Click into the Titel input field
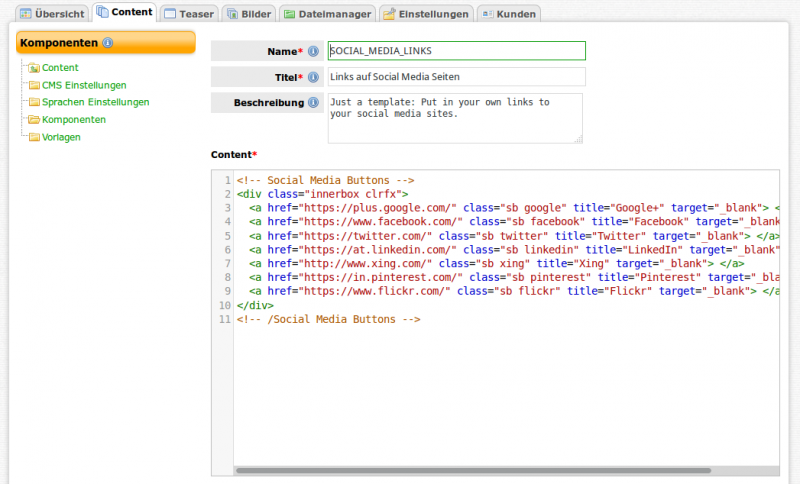 456,77
